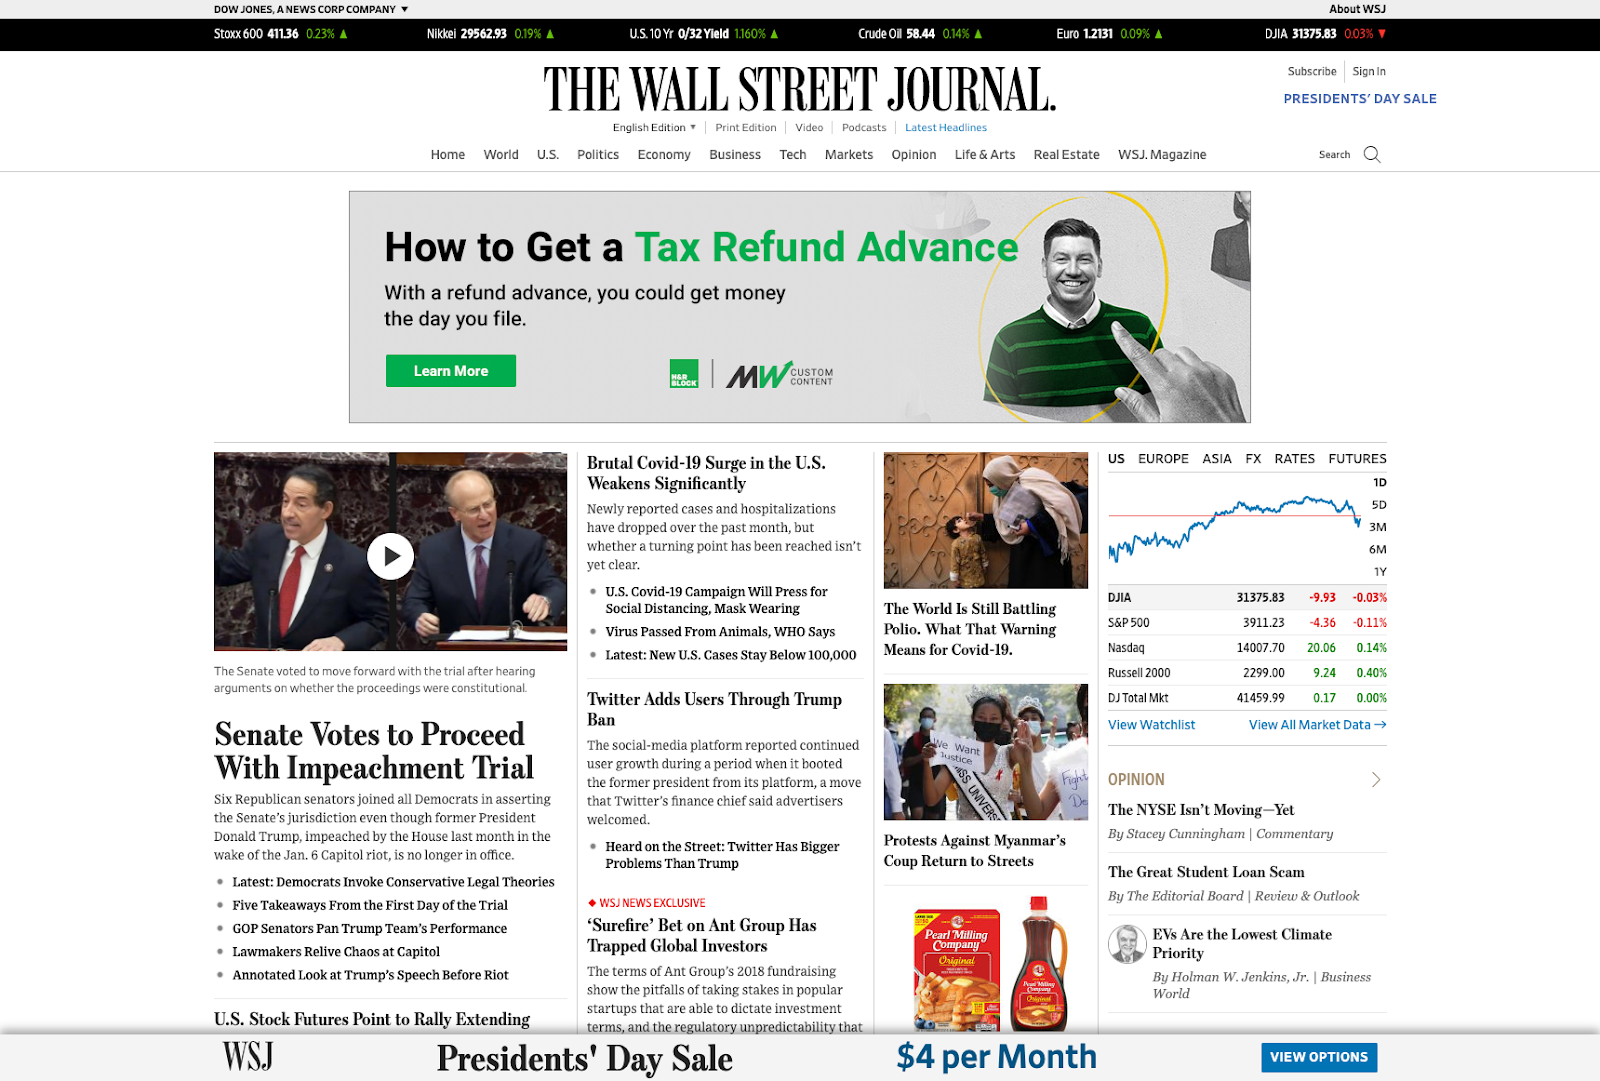Click the MW Custom Content logo

[x=779, y=375]
